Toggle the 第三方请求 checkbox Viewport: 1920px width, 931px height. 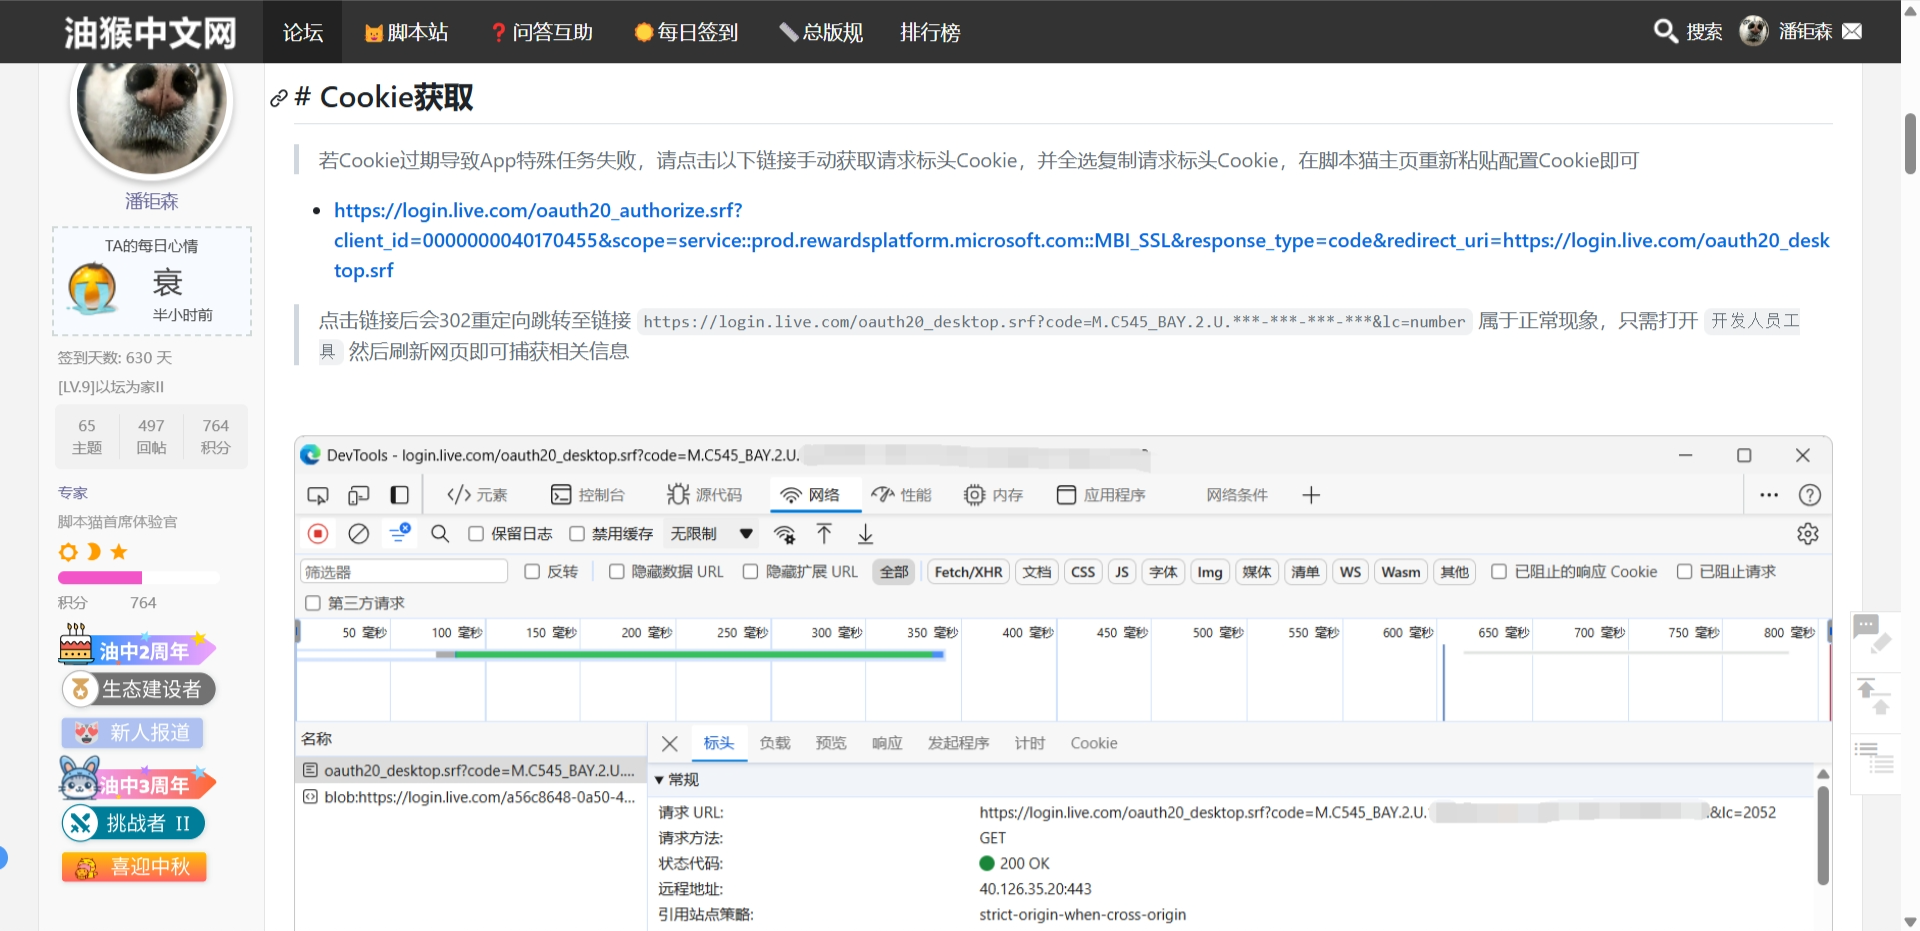tap(313, 603)
